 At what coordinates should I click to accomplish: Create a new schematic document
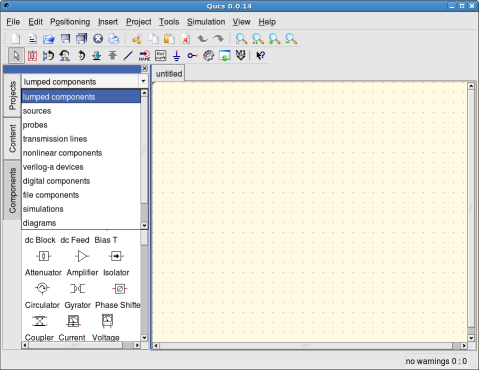pos(16,39)
